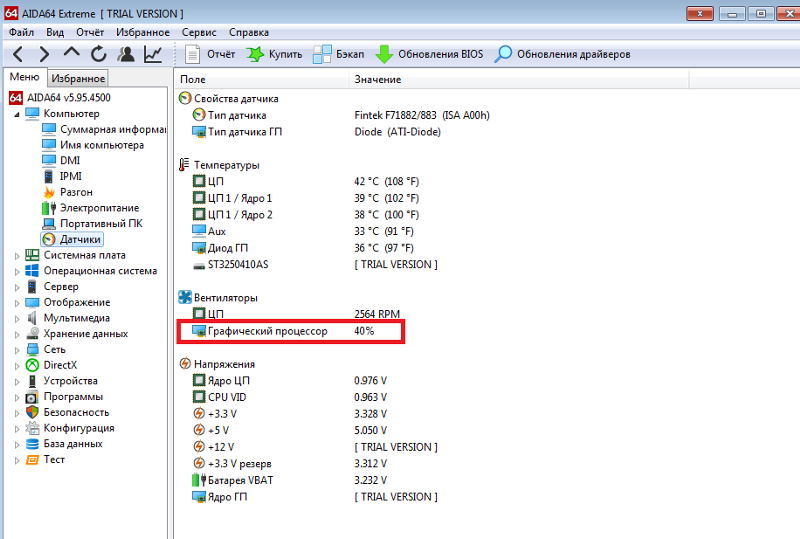Click the DirectX Xbox icon
Viewport: 800px width, 539px height.
[x=32, y=365]
